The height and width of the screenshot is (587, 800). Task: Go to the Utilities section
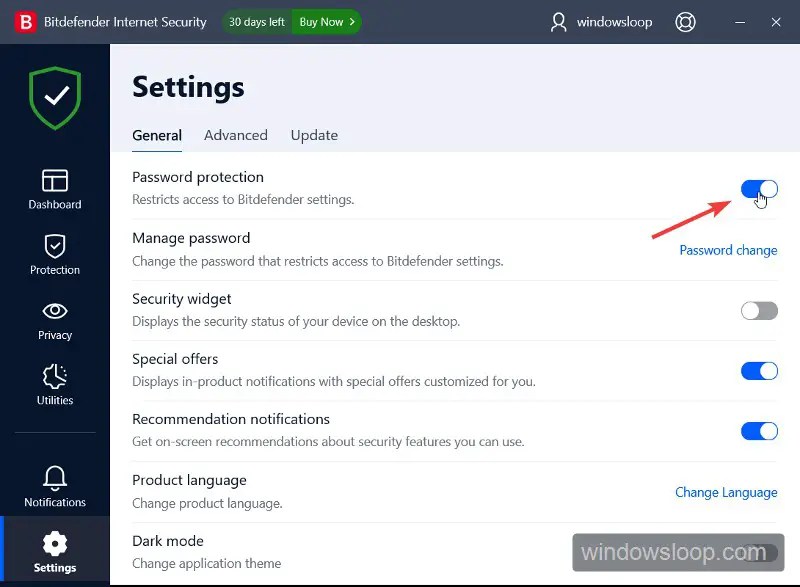[x=54, y=385]
